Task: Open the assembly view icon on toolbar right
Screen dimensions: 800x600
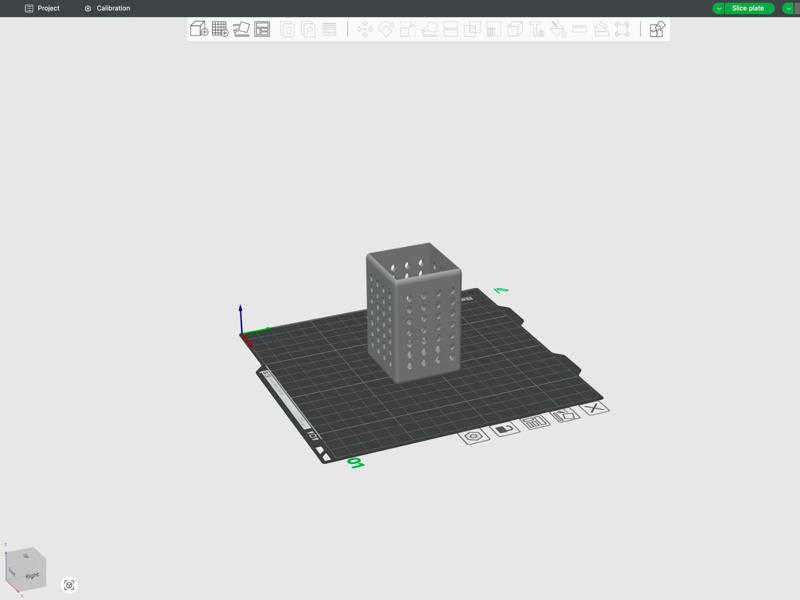Action: pyautogui.click(x=655, y=31)
